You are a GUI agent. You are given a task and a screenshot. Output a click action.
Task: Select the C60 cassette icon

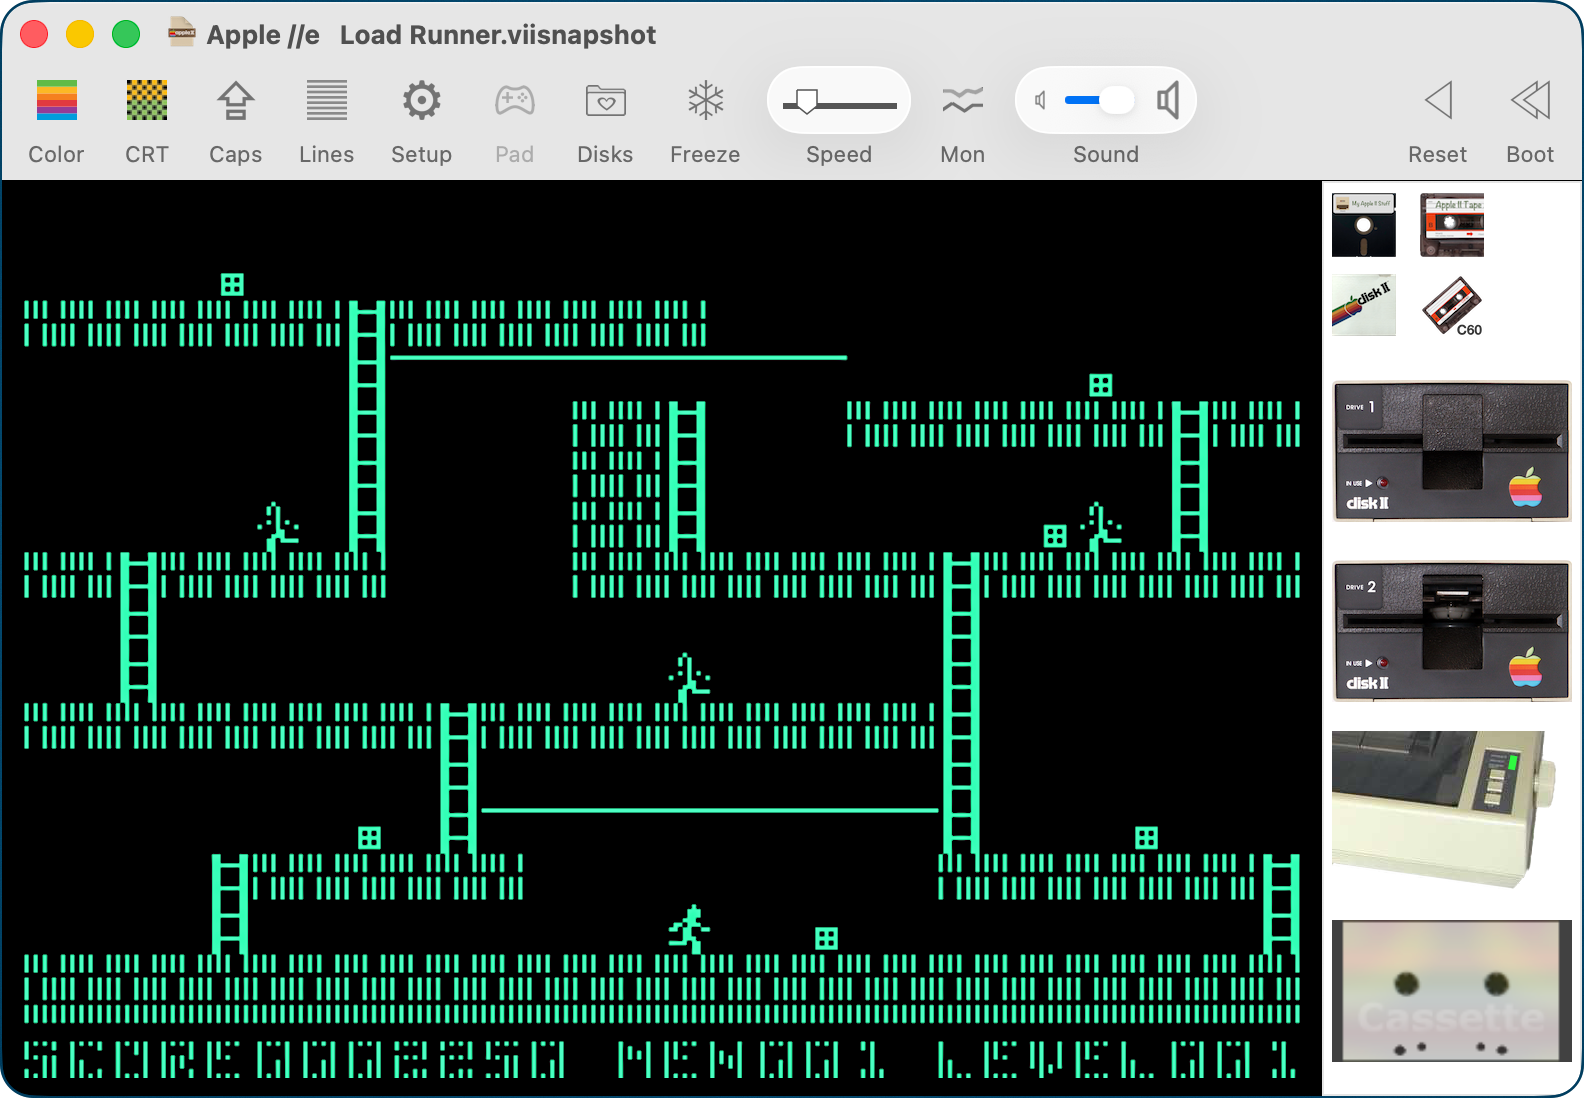point(1452,306)
